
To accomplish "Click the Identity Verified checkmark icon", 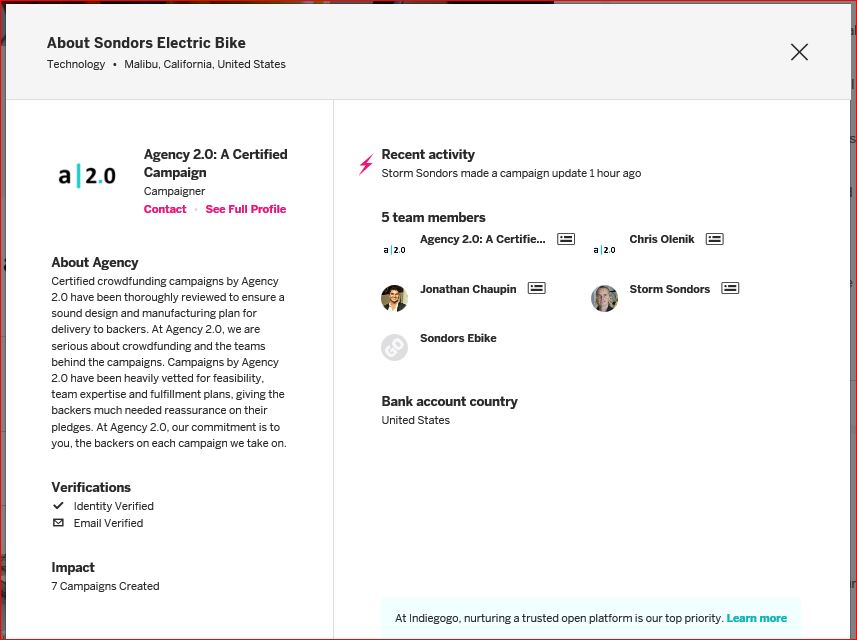I will pyautogui.click(x=58, y=506).
